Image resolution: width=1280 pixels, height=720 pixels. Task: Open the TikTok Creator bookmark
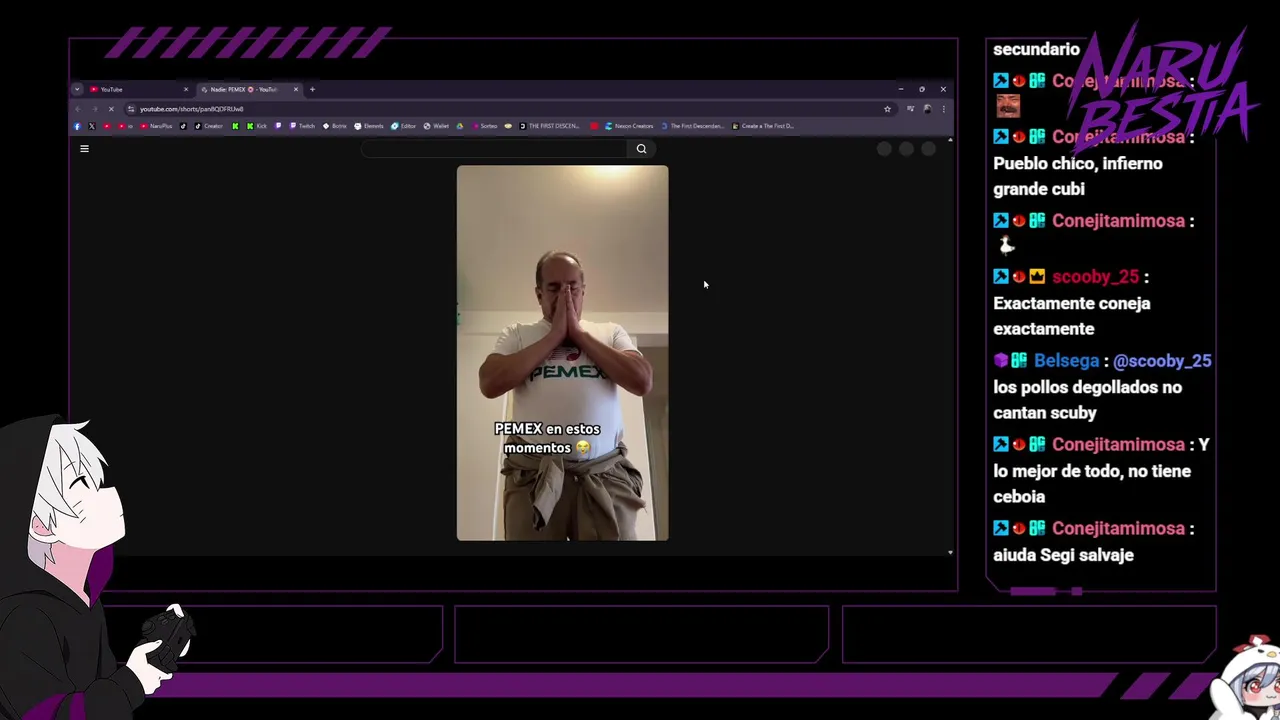pyautogui.click(x=208, y=126)
